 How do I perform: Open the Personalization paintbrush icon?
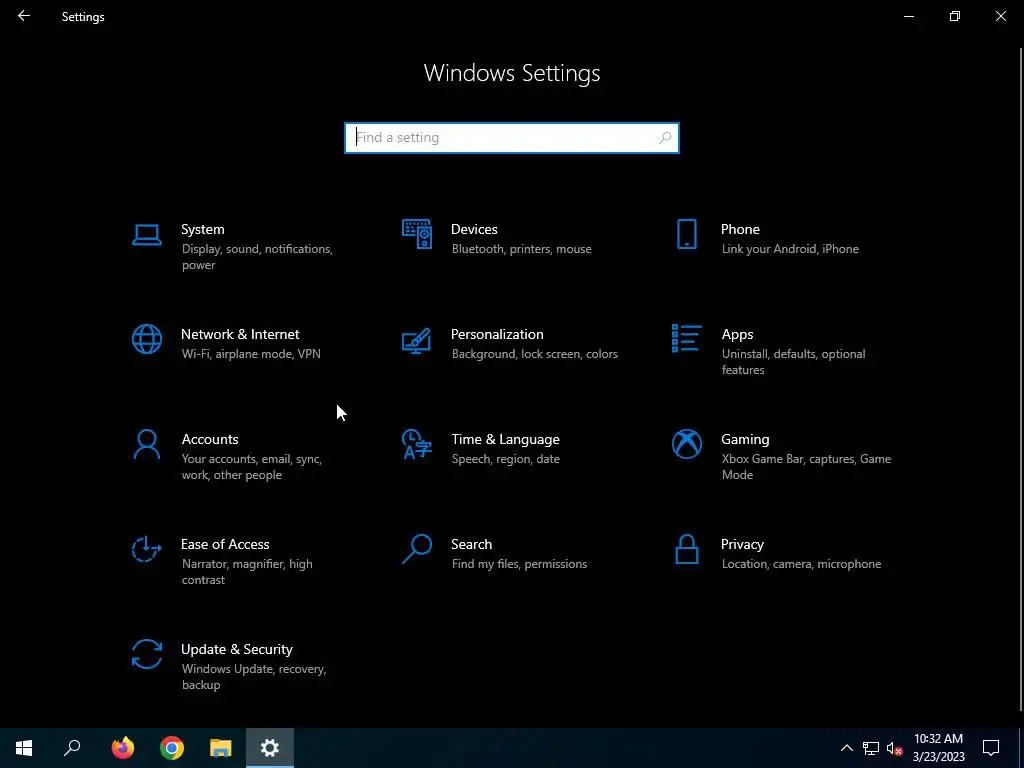tap(417, 340)
